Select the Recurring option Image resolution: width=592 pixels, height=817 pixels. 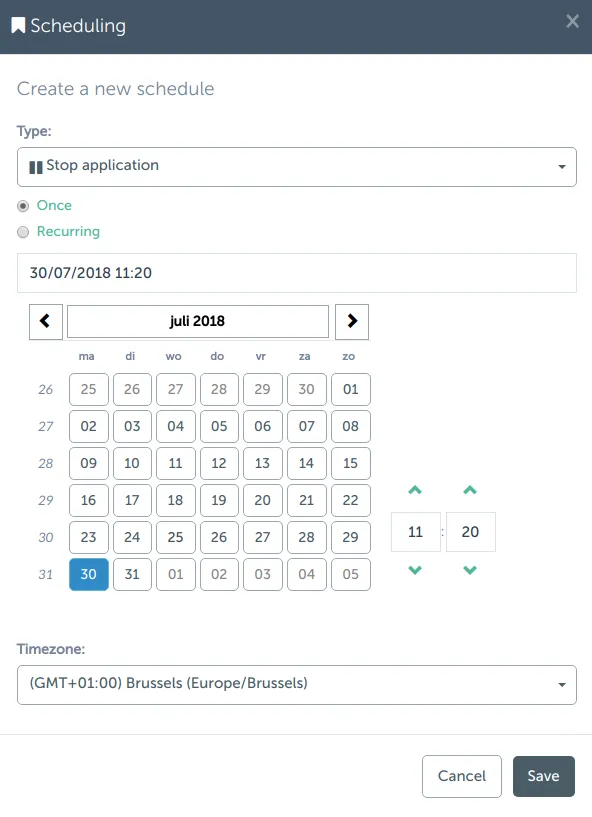tap(22, 231)
